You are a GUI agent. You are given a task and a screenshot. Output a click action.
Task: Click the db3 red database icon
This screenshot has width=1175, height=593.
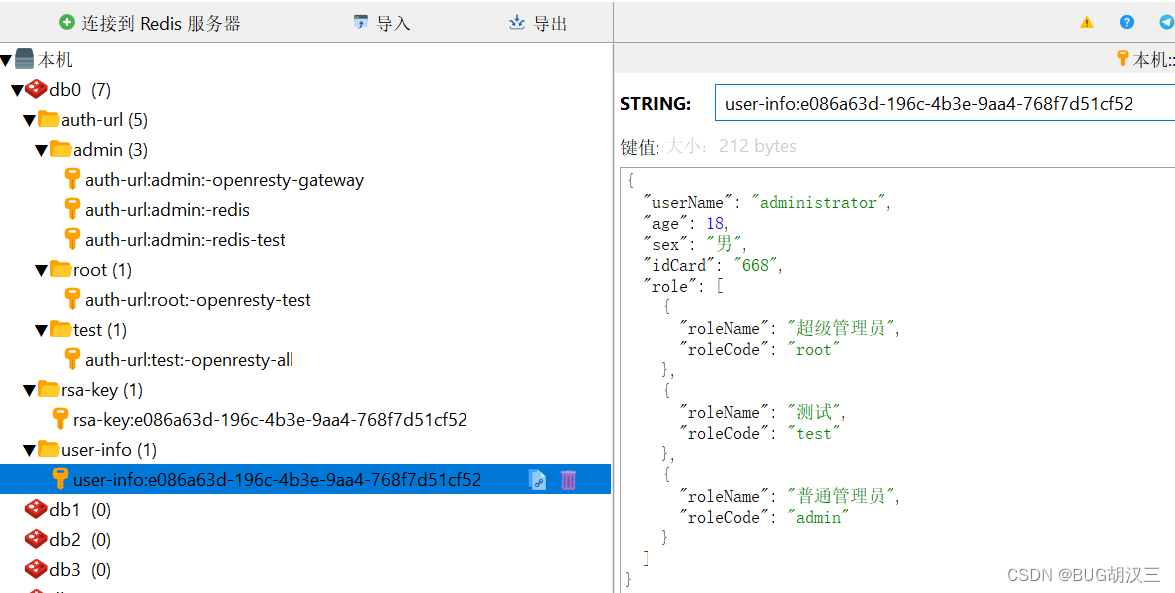pyautogui.click(x=36, y=569)
